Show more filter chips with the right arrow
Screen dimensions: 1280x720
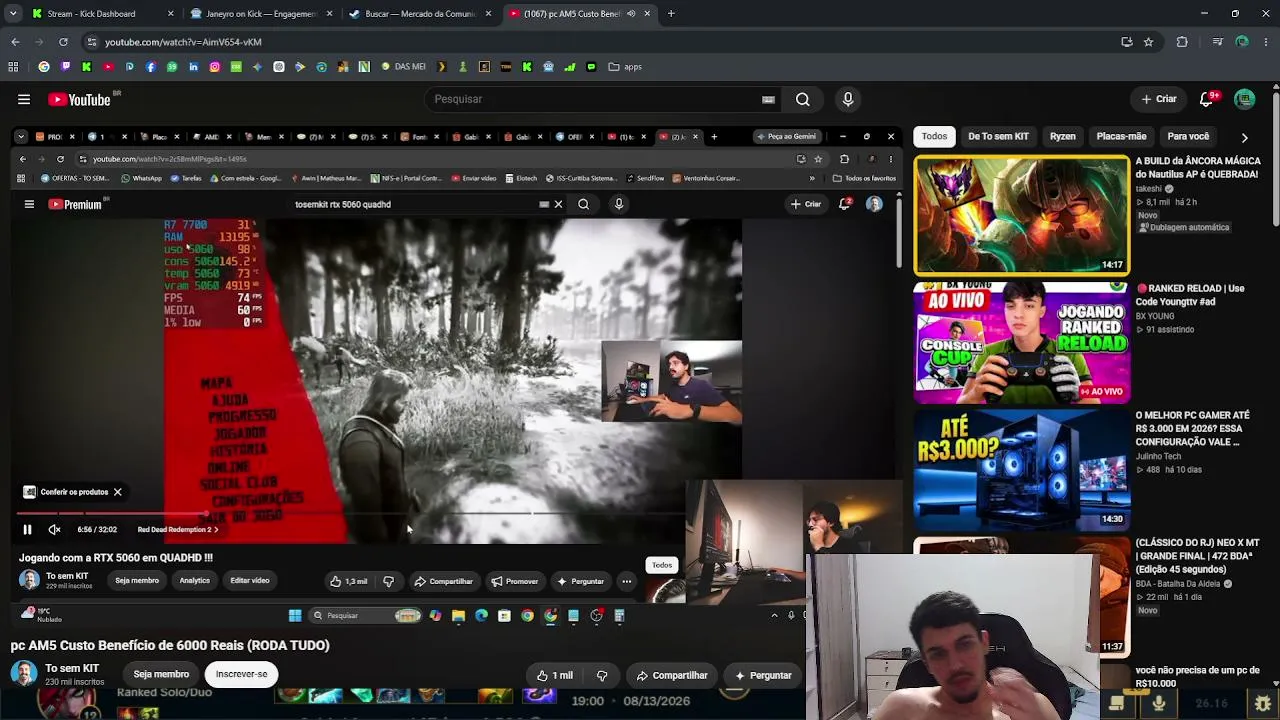[x=1244, y=137]
